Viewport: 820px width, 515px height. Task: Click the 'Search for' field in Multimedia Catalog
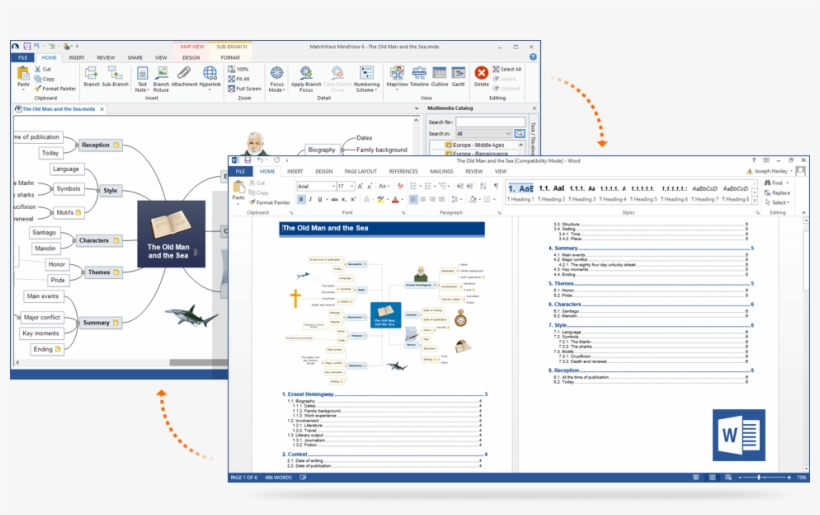pos(490,122)
